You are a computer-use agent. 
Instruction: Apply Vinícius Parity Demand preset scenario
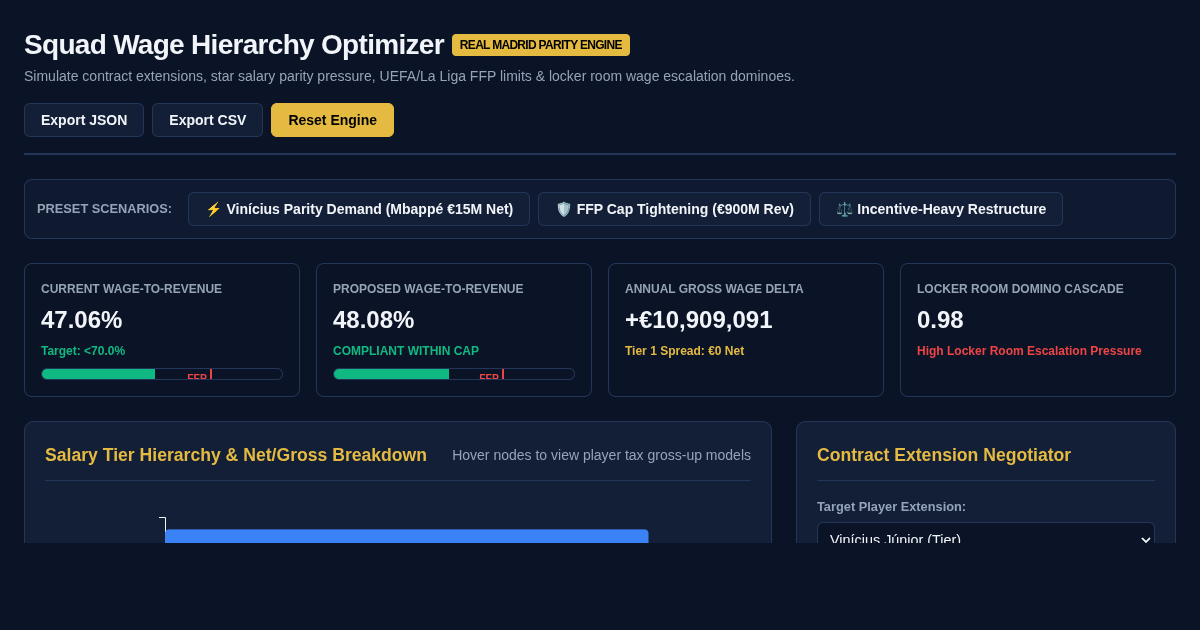(359, 209)
